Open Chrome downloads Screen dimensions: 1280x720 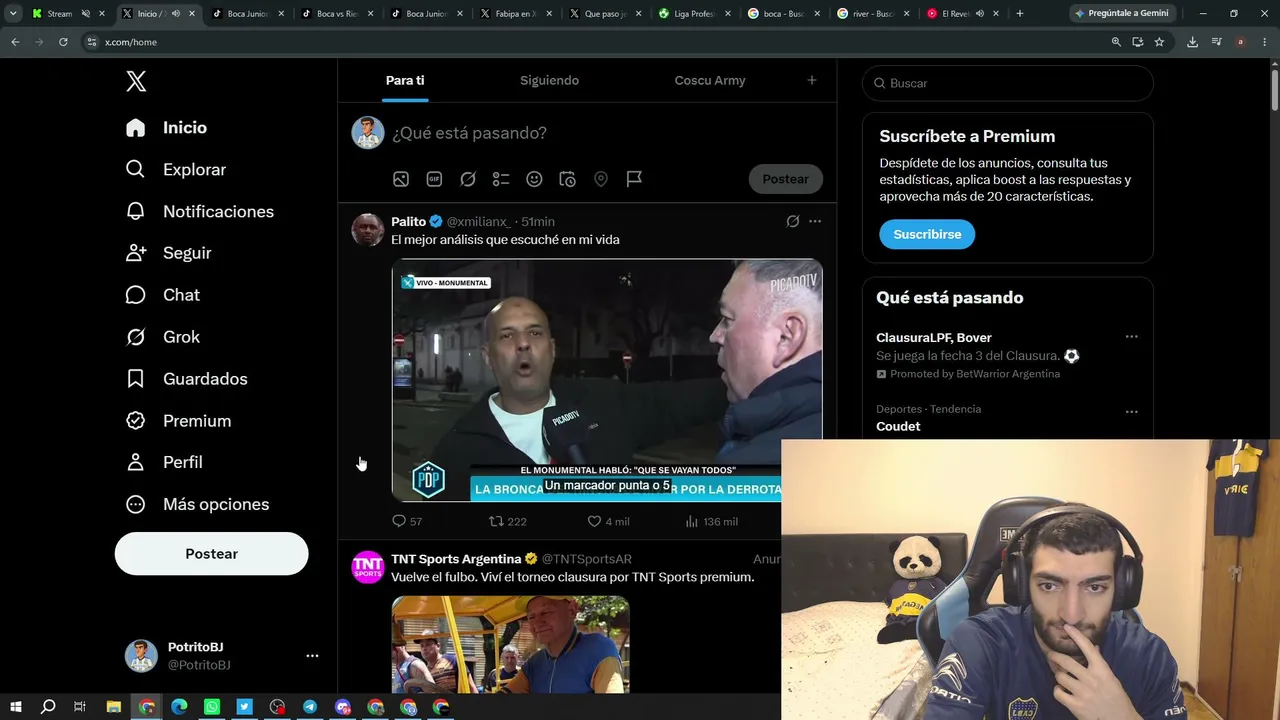click(1192, 42)
